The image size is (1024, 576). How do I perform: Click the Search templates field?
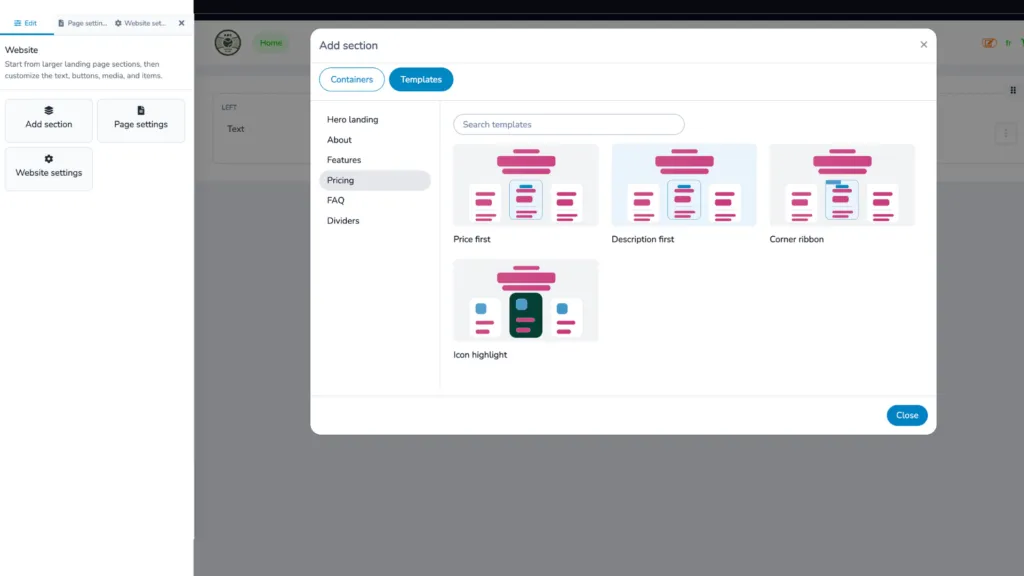coord(569,124)
